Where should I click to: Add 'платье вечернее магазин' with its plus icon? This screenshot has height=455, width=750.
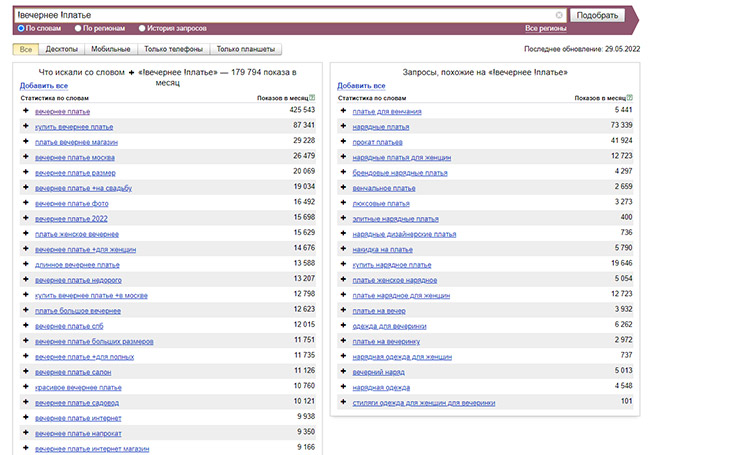click(x=26, y=141)
